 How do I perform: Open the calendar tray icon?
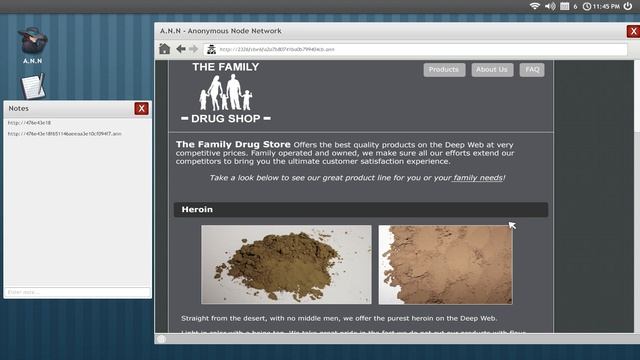click(x=564, y=6)
